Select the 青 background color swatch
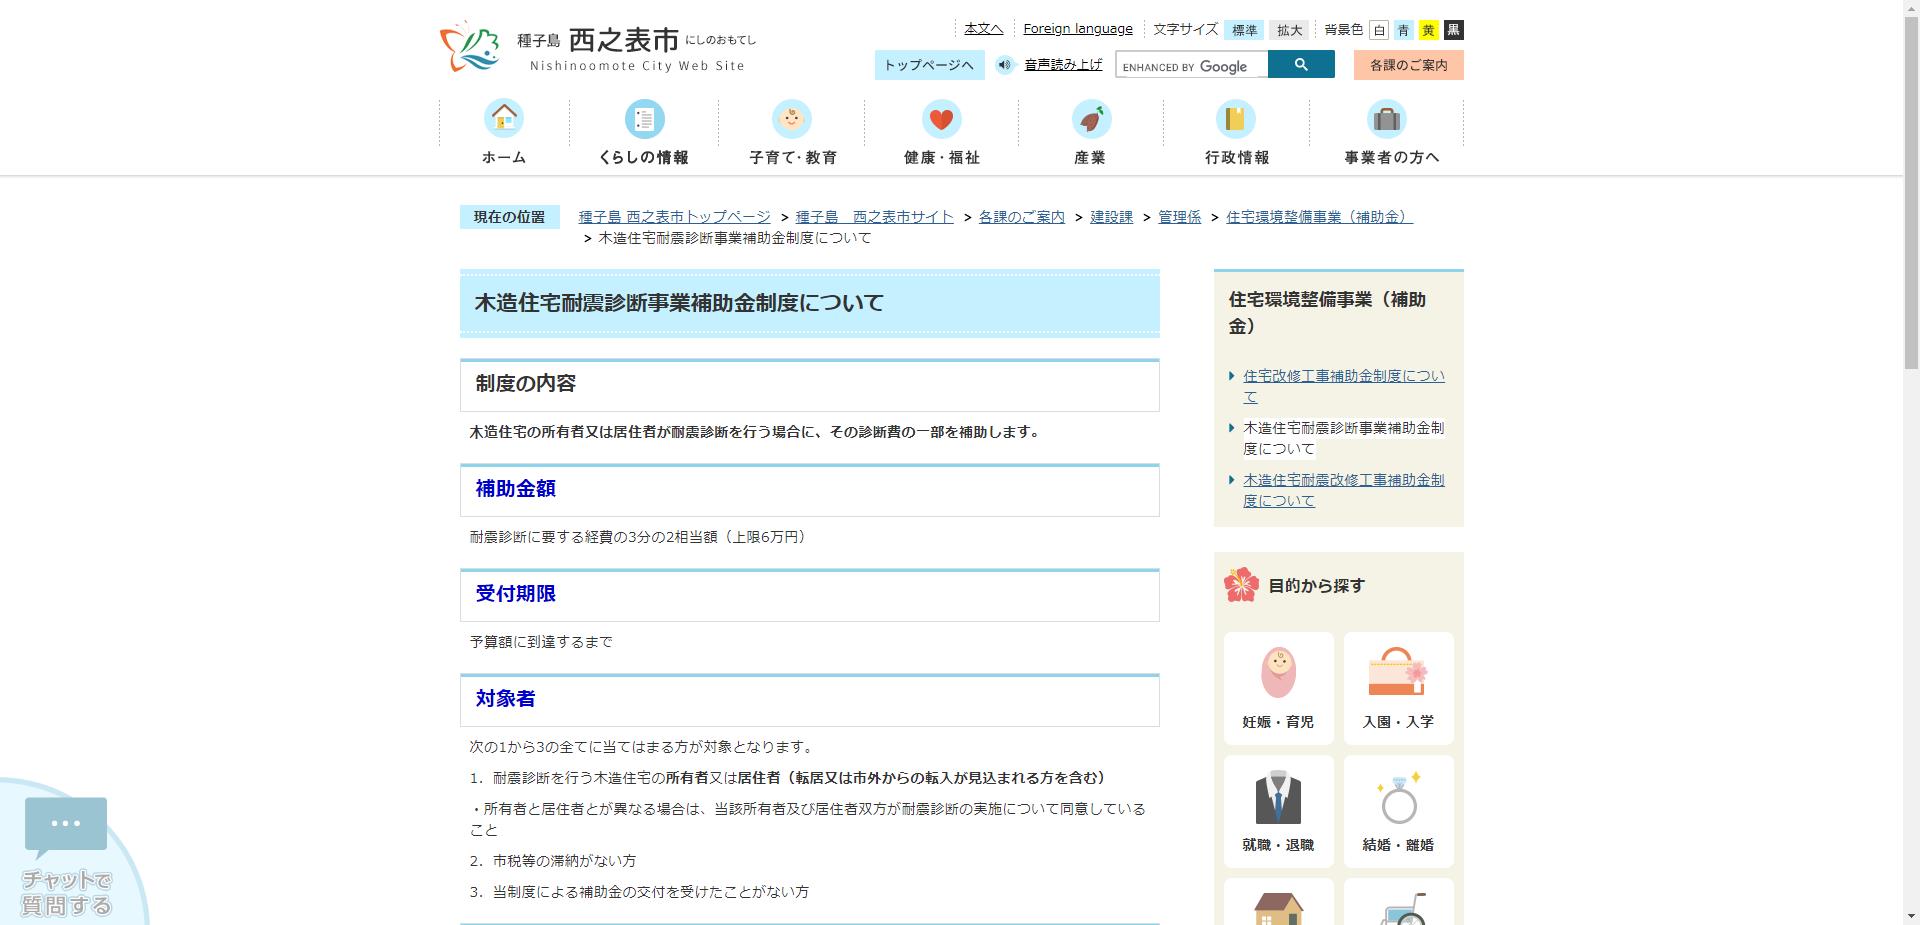 pos(1404,29)
